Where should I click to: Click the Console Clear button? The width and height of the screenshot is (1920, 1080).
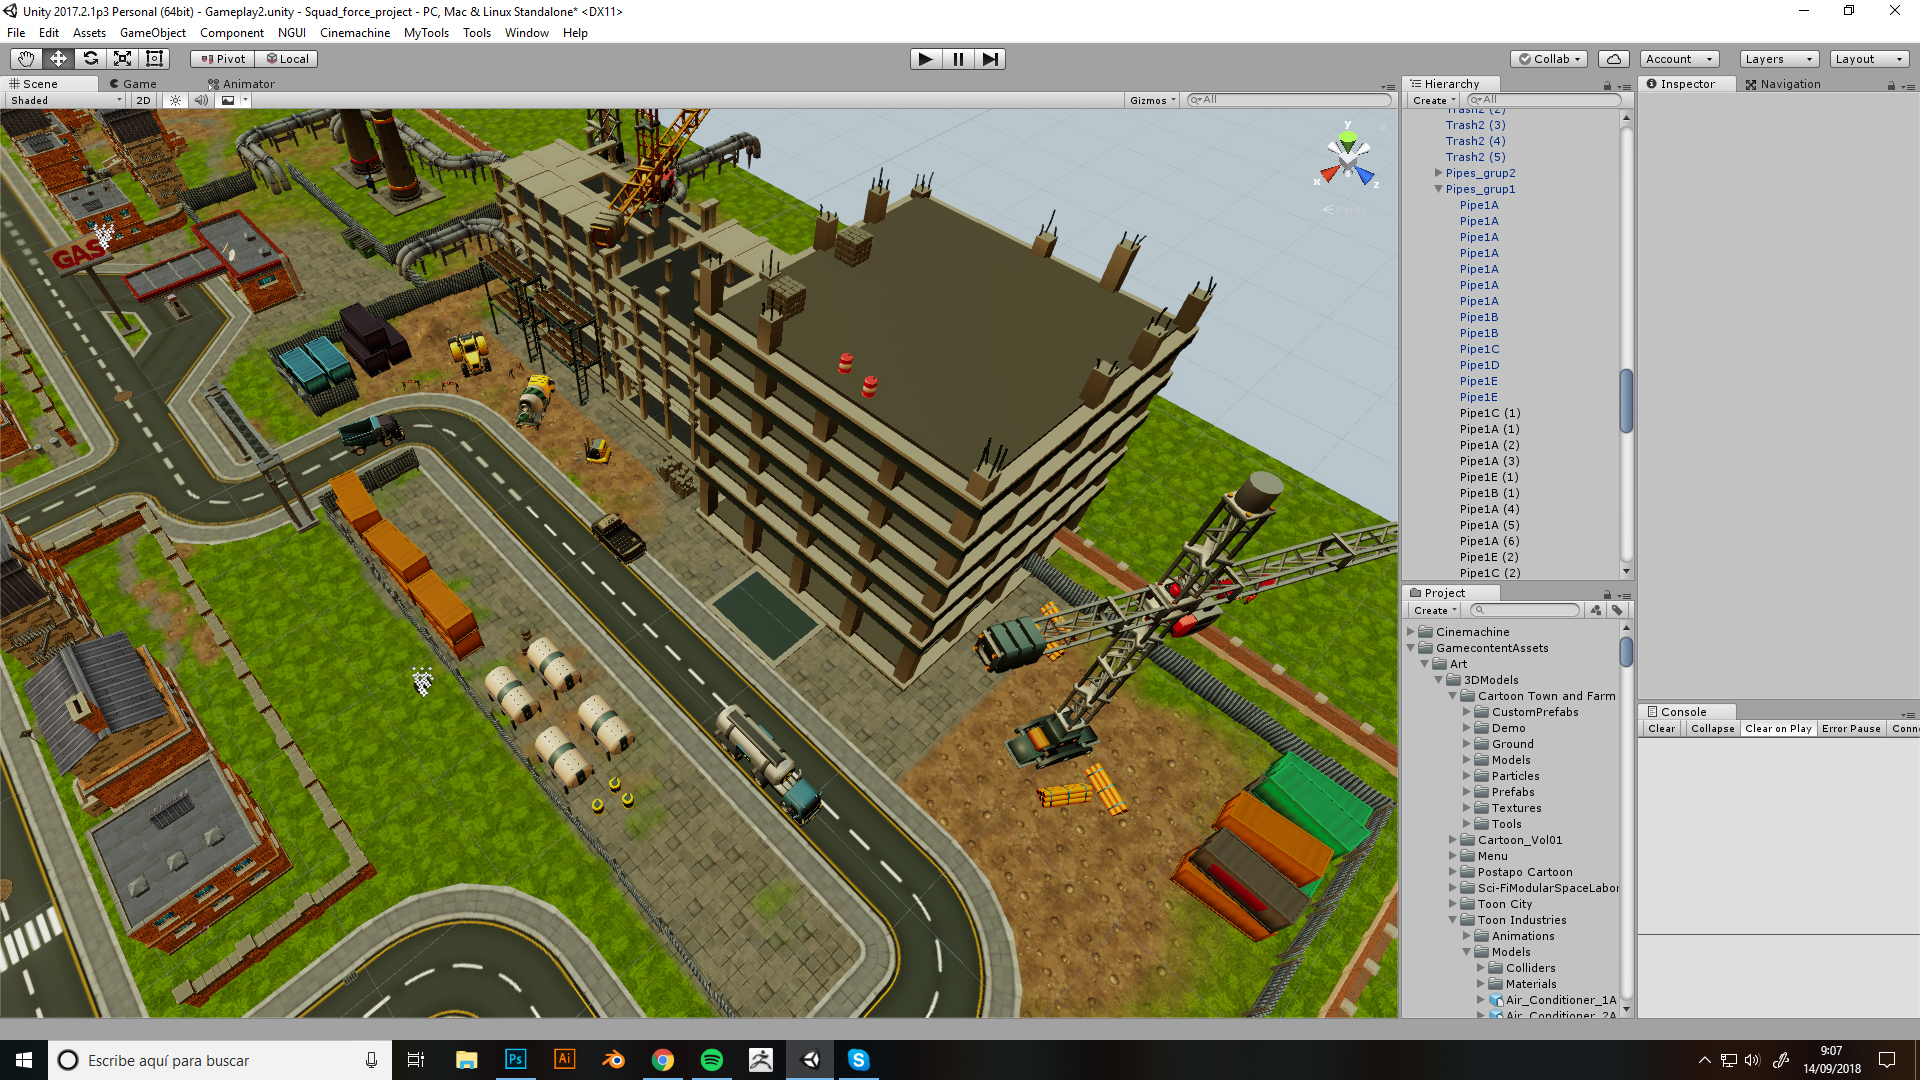coord(1661,729)
